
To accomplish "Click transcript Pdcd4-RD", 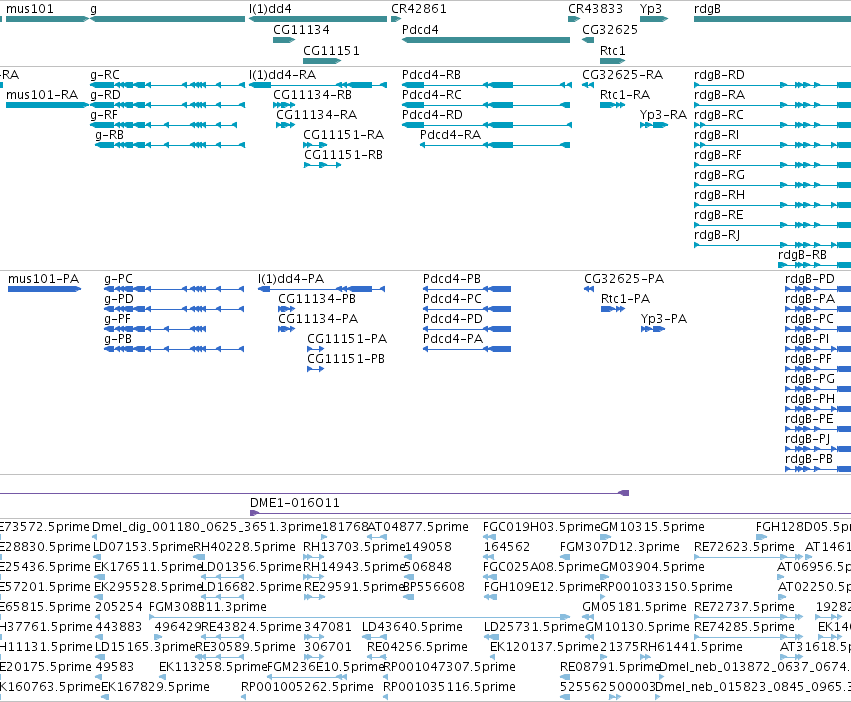I will tap(433, 115).
